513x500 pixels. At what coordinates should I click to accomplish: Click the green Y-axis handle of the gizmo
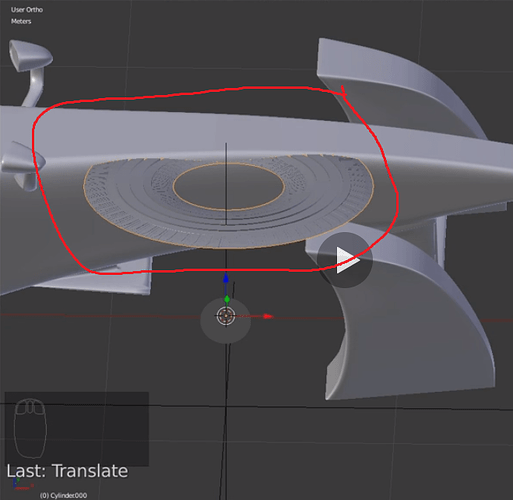click(x=227, y=299)
